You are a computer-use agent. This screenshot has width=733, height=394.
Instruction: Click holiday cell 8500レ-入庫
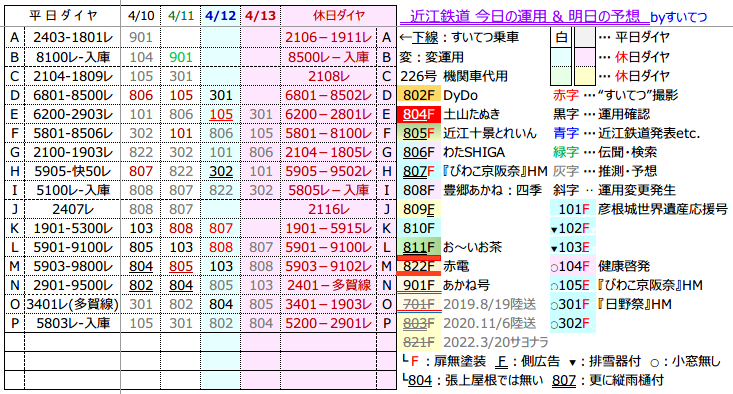pyautogui.click(x=329, y=57)
